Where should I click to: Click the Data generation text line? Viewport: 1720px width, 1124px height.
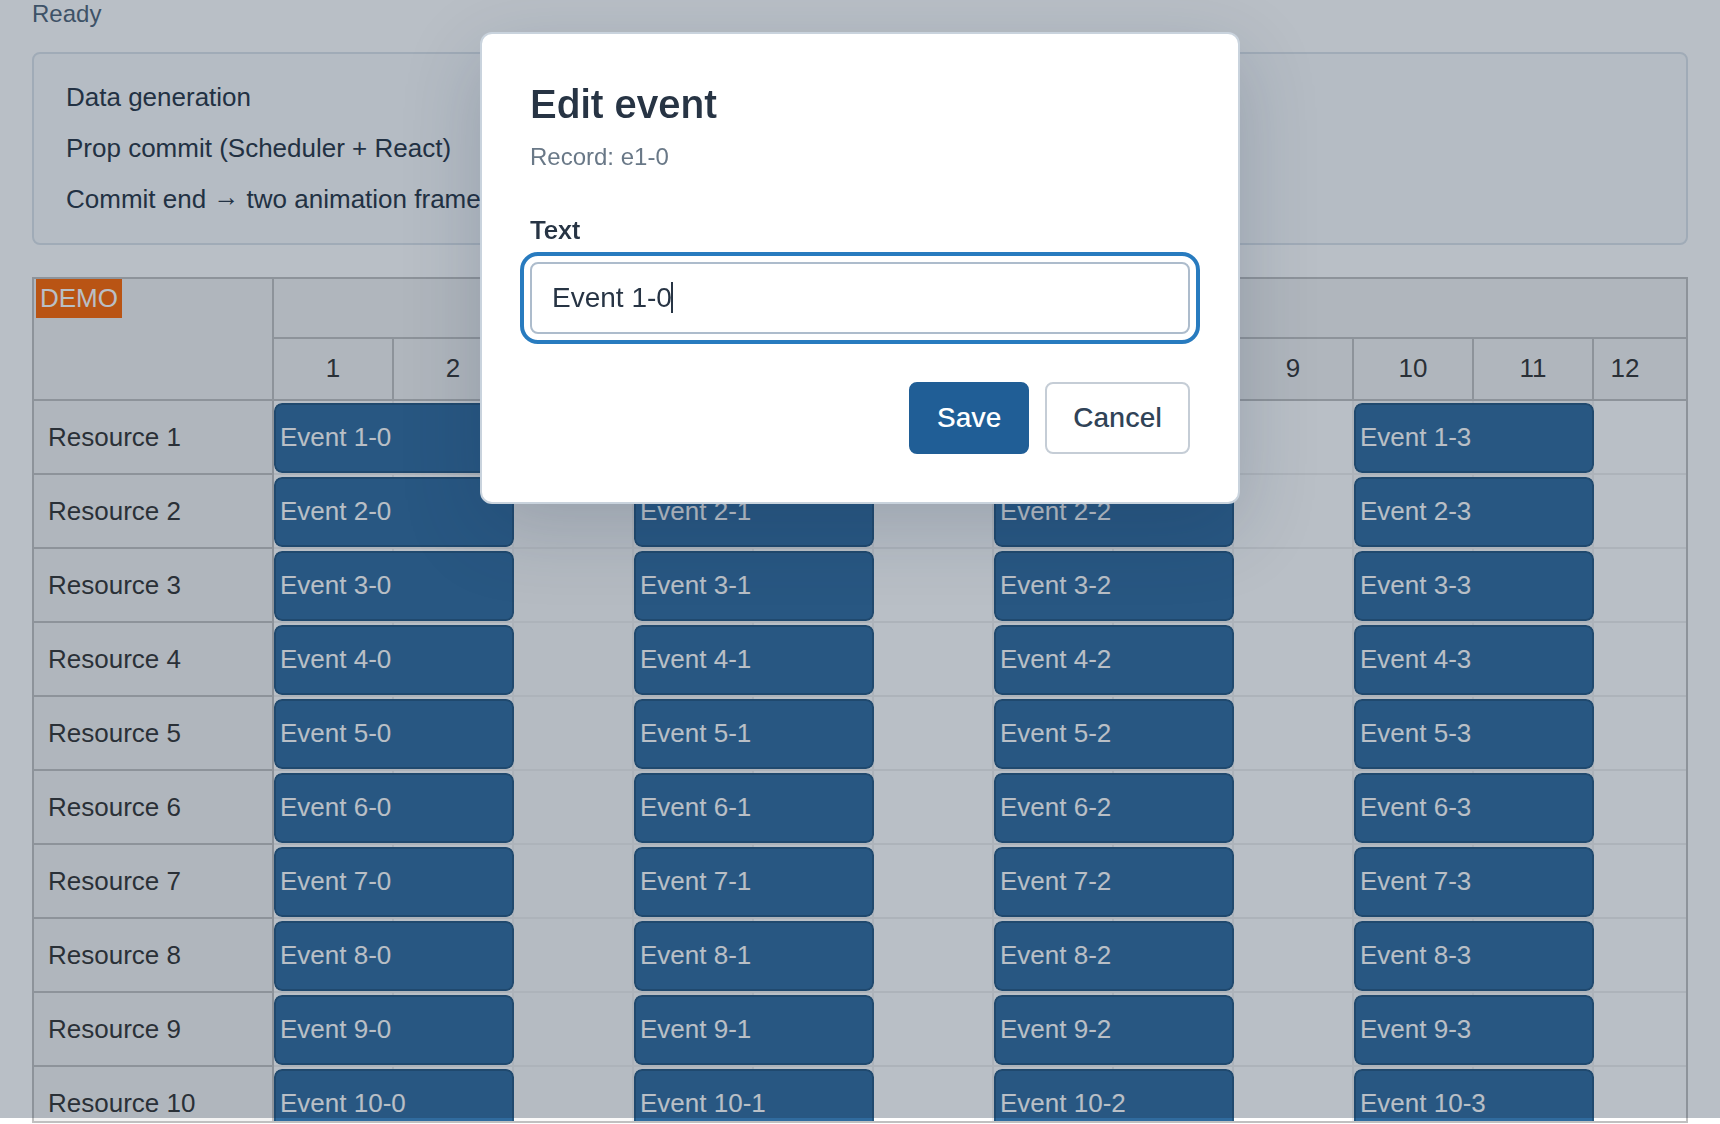158,97
